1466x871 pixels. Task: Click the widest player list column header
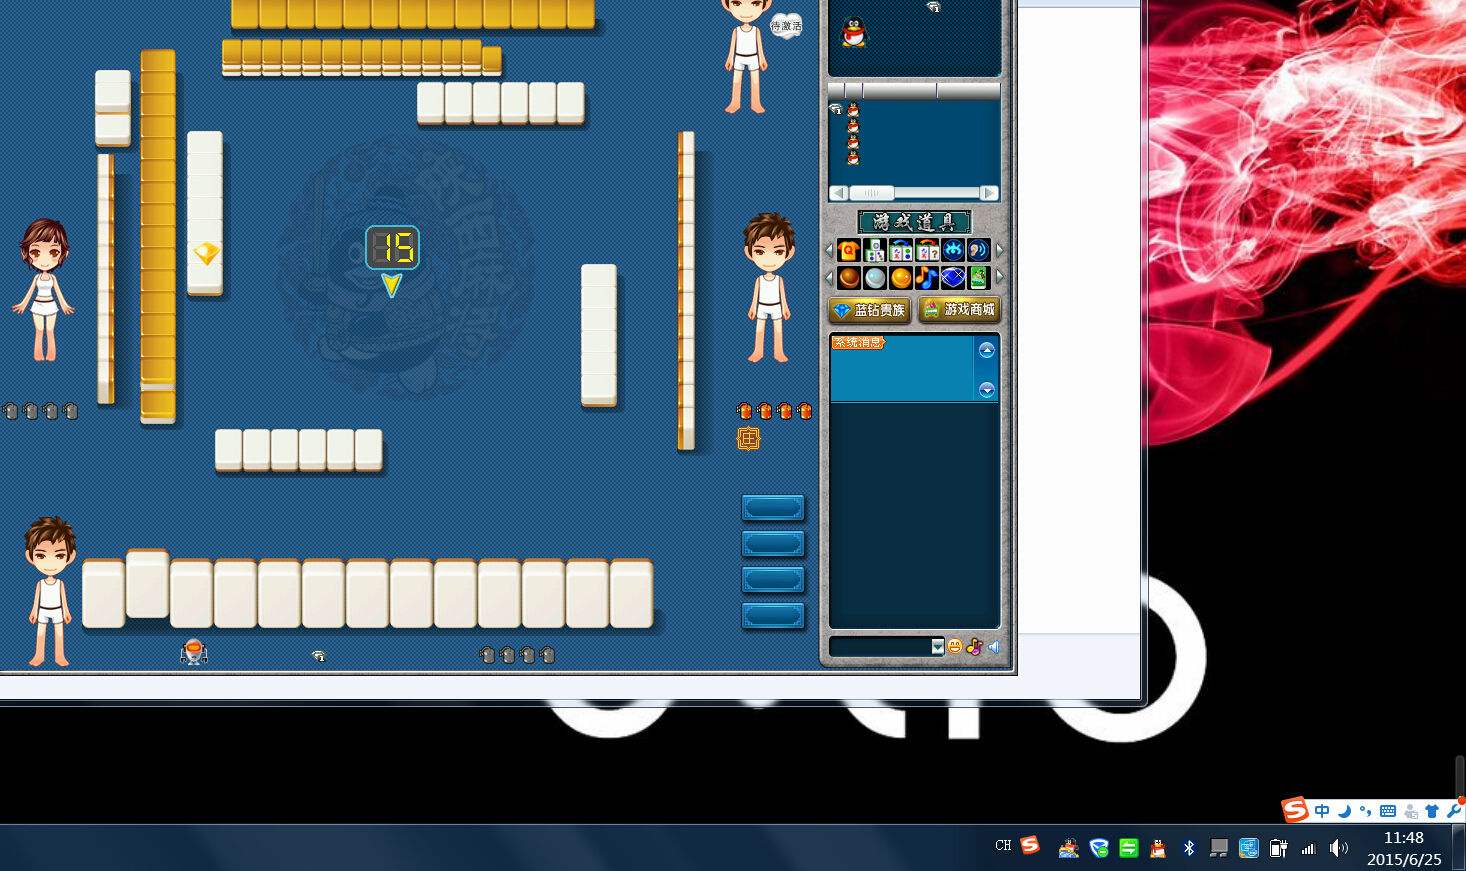[x=899, y=91]
